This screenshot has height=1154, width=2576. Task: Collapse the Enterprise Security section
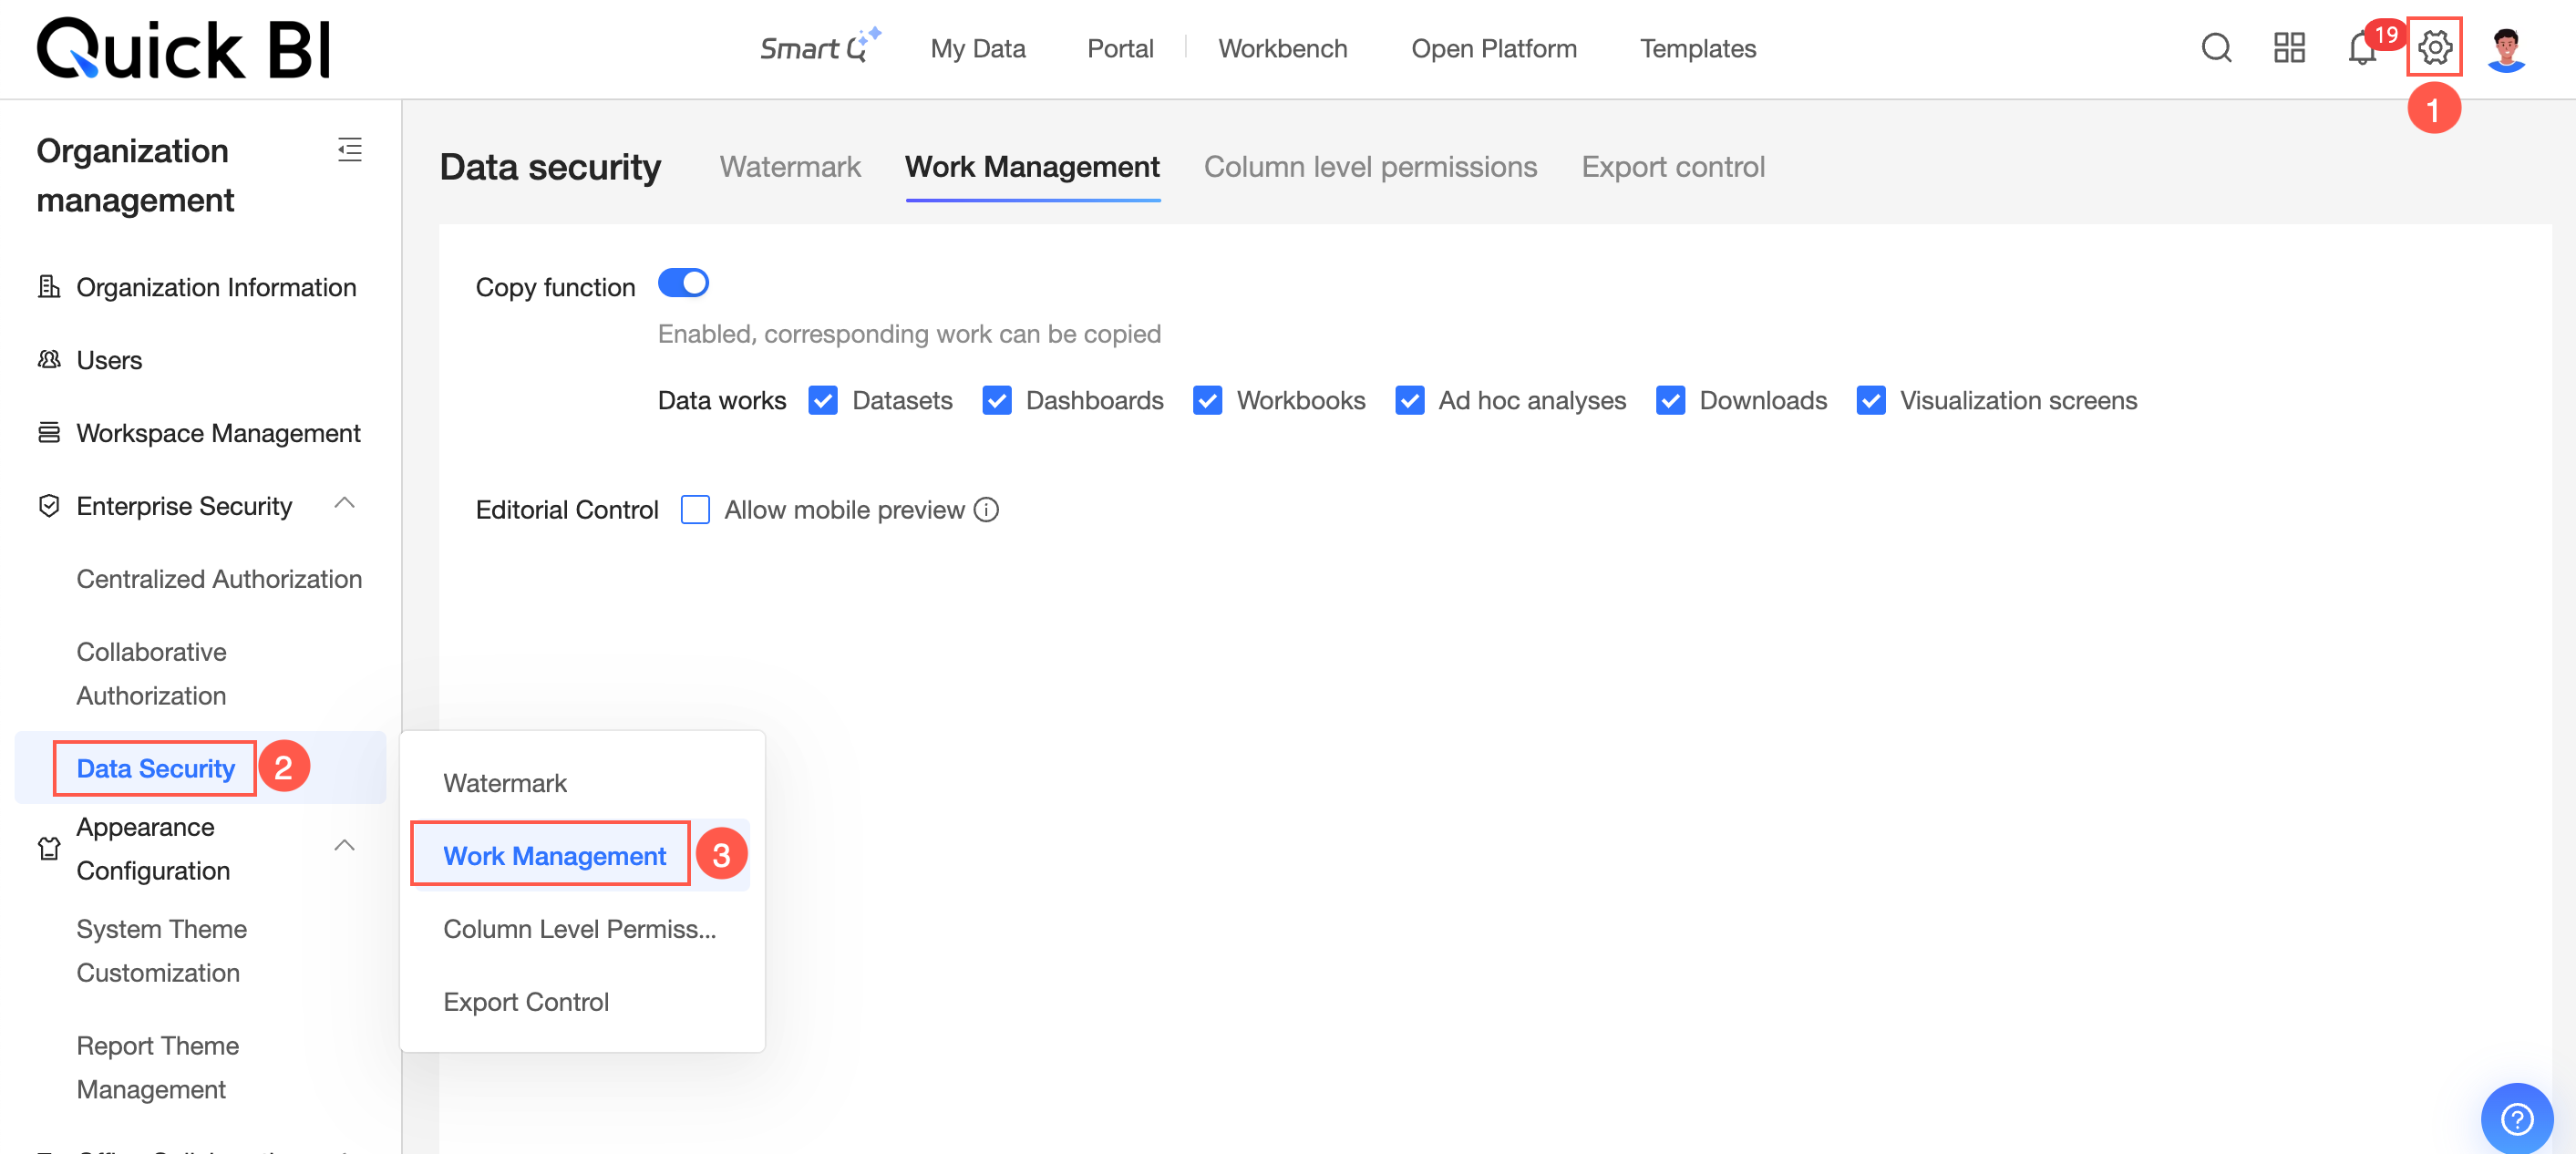click(345, 504)
